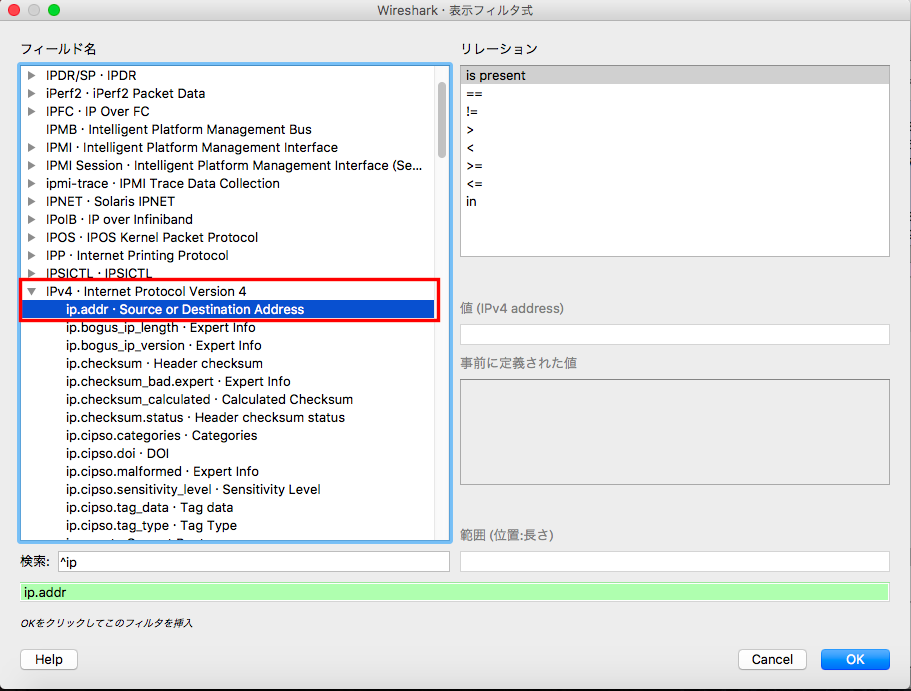Choose the != relation
911x691 pixels.
tap(675, 112)
